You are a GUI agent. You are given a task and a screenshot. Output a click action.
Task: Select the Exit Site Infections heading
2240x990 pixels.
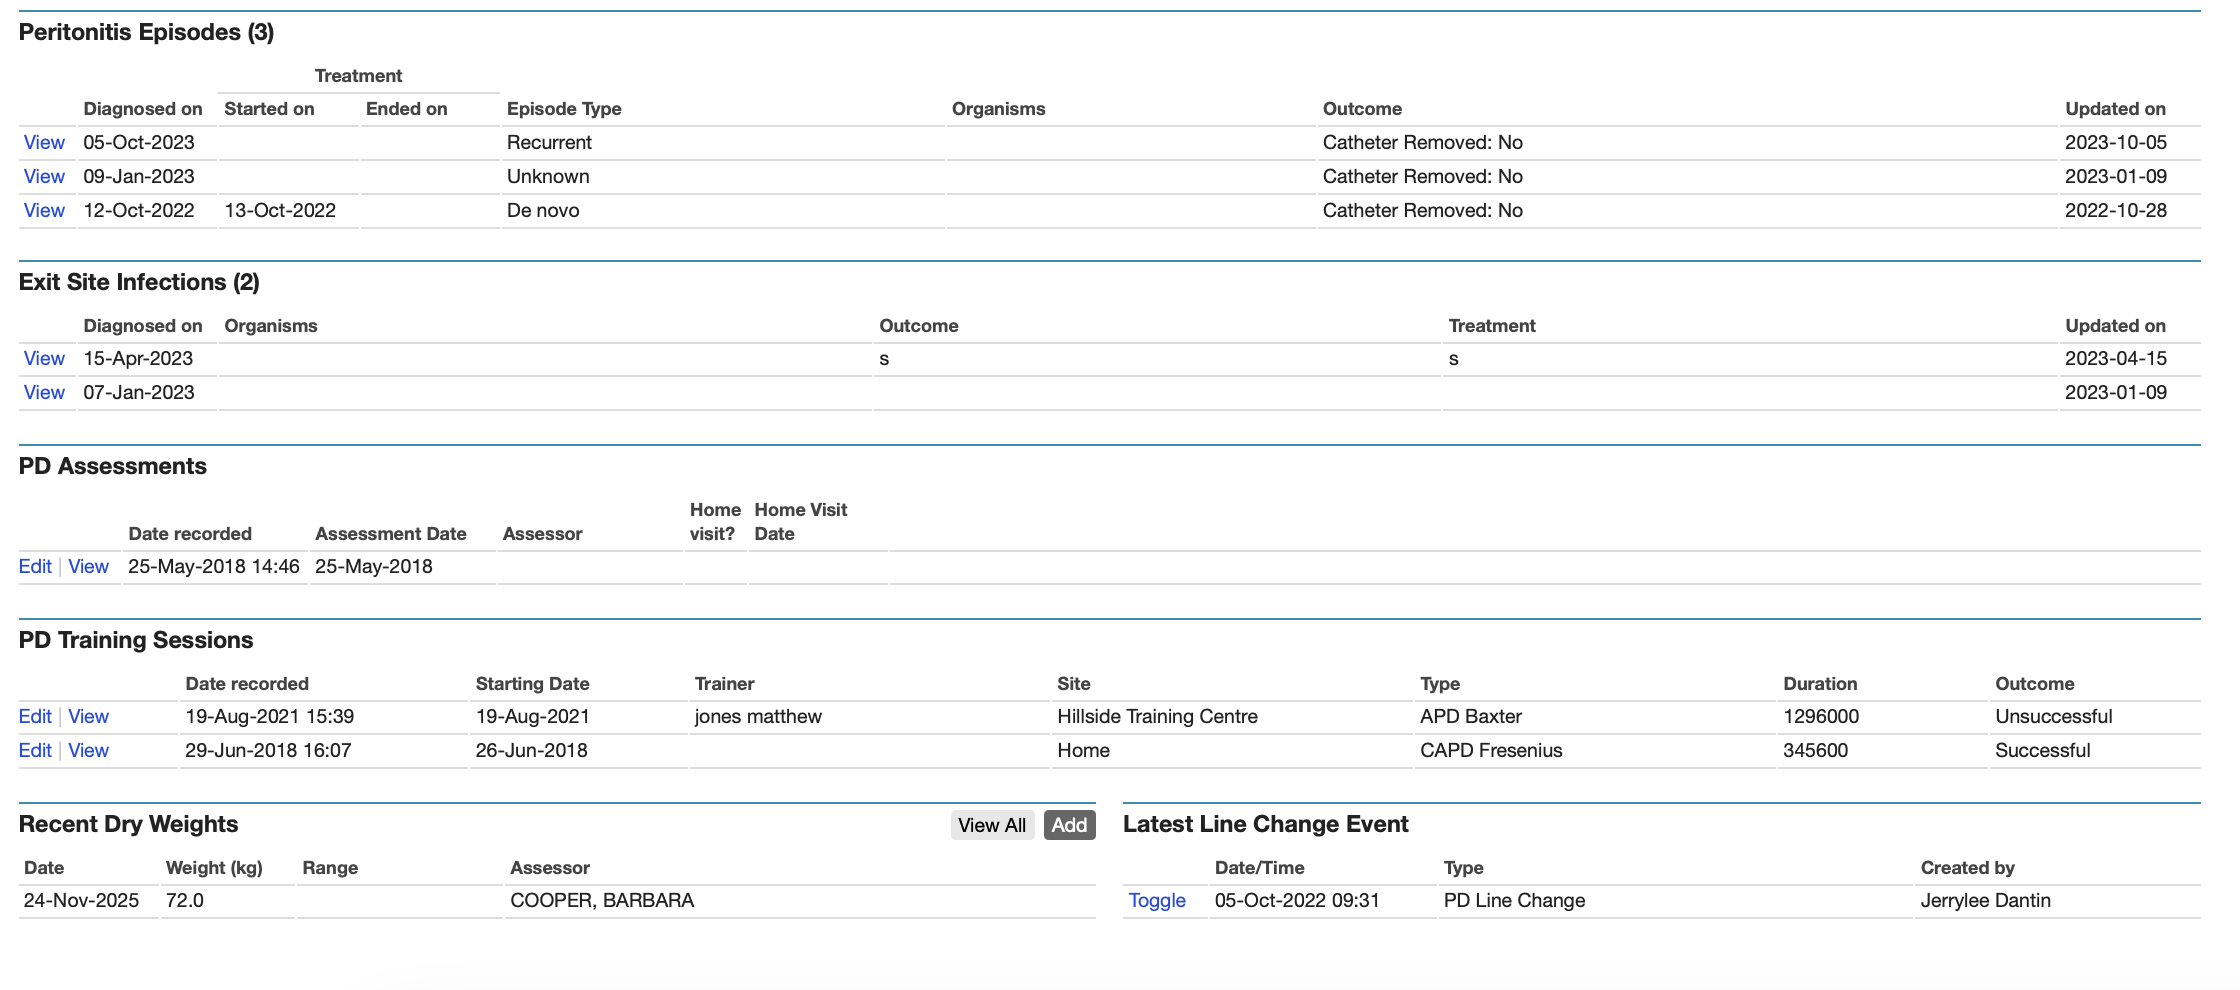click(x=139, y=282)
